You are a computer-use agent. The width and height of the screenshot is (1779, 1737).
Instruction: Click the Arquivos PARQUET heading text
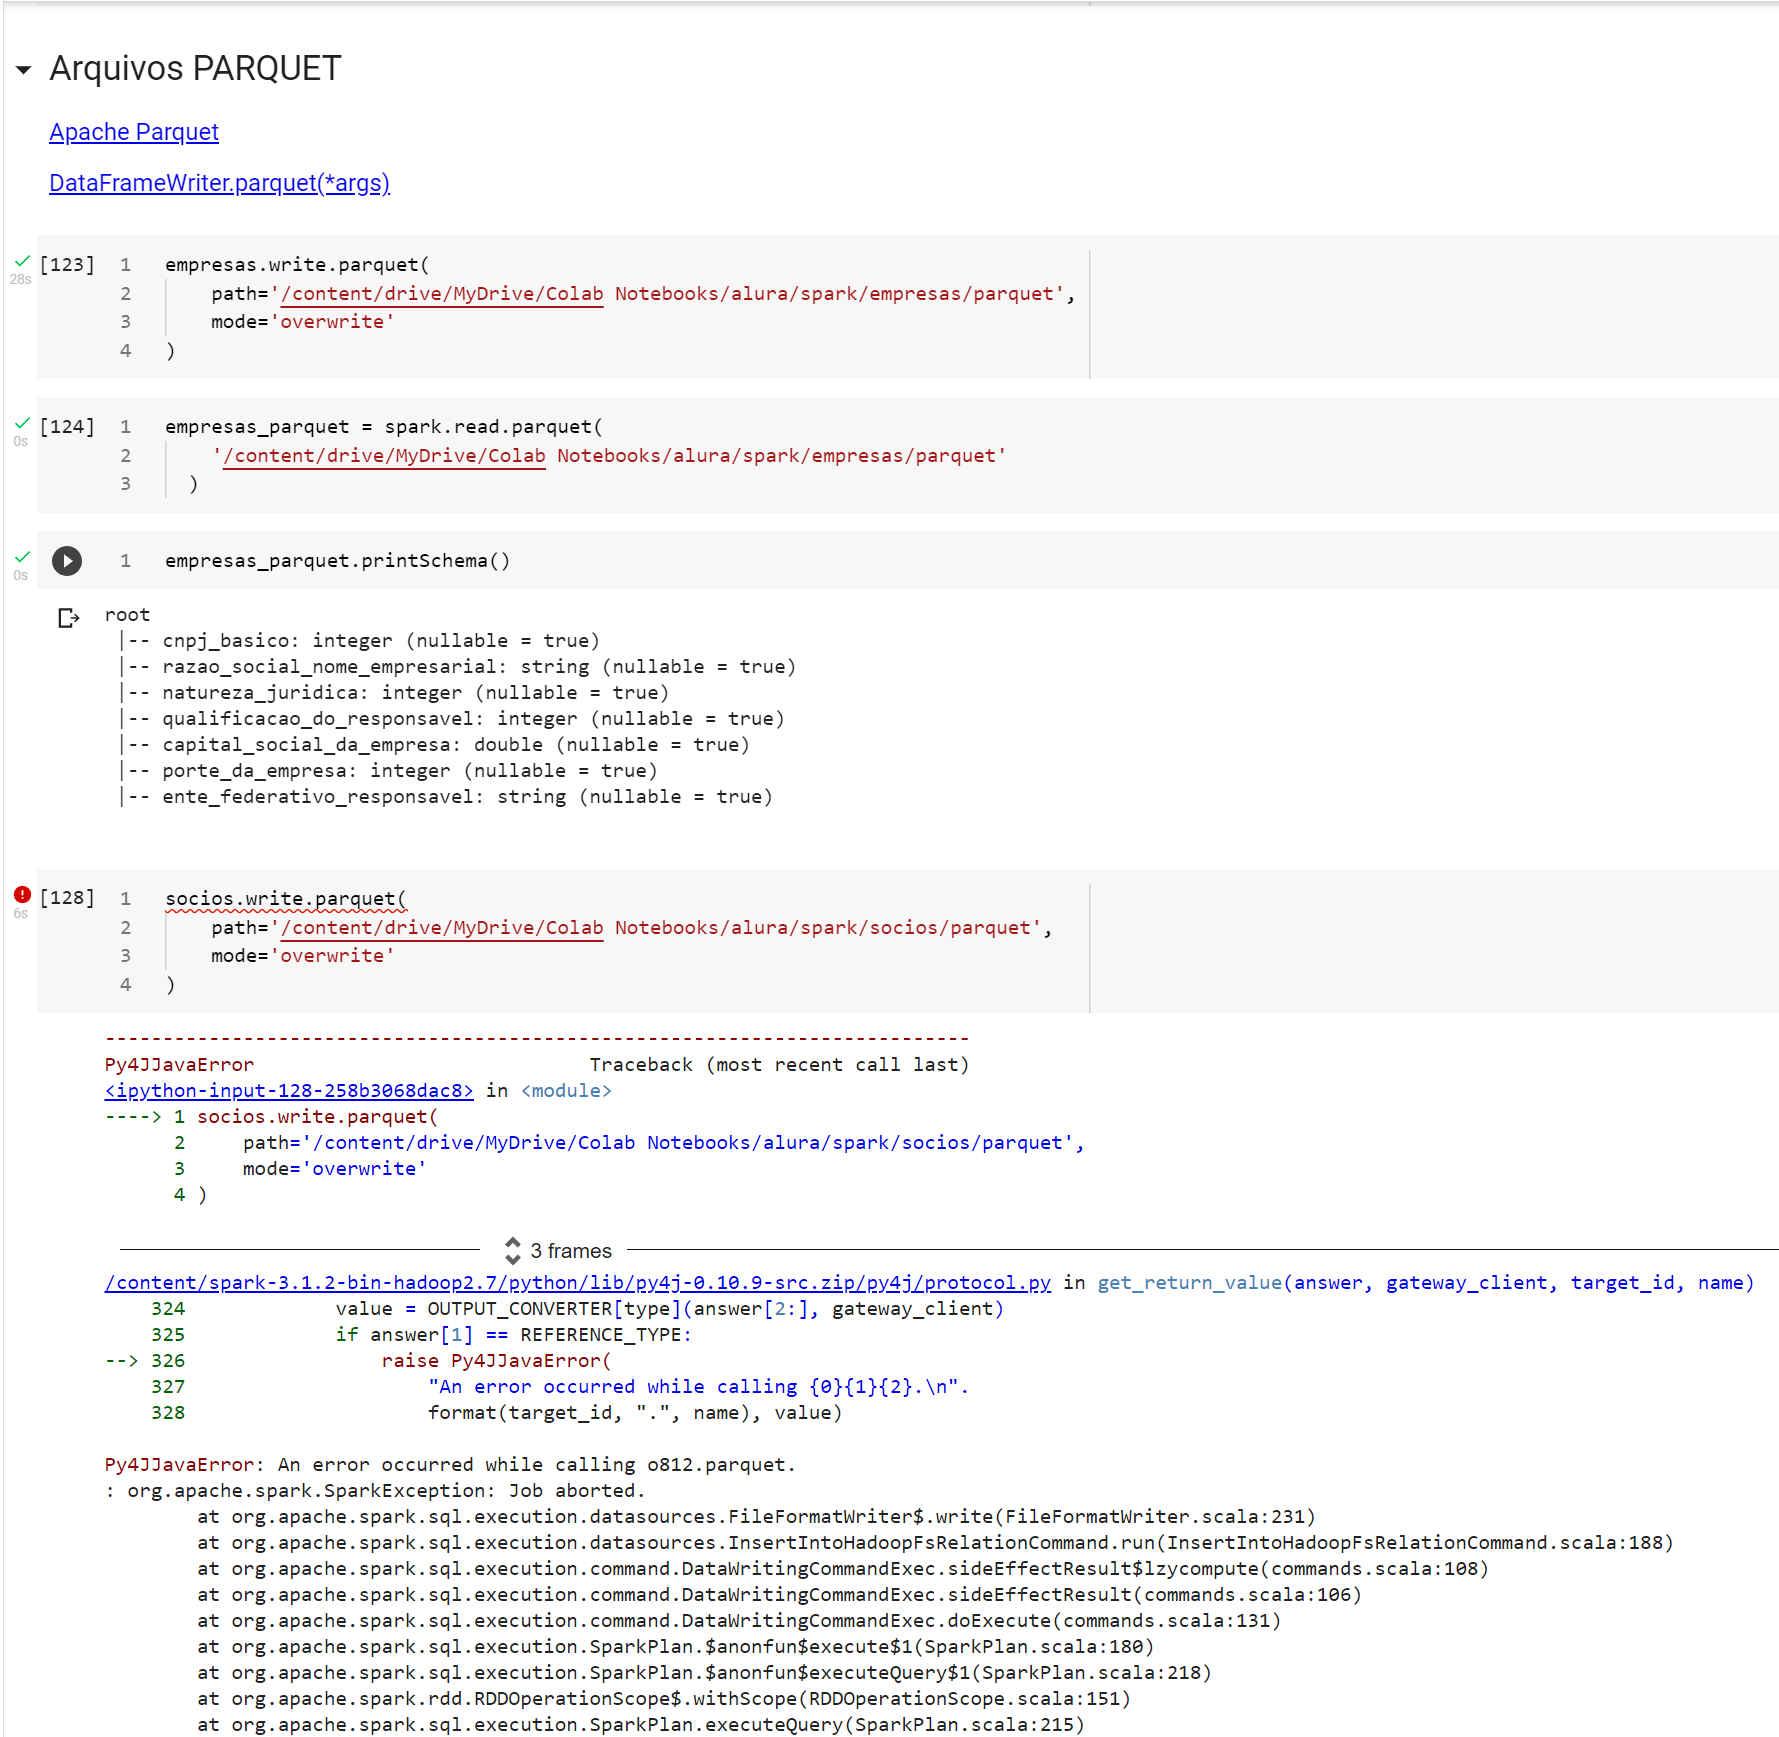point(195,69)
